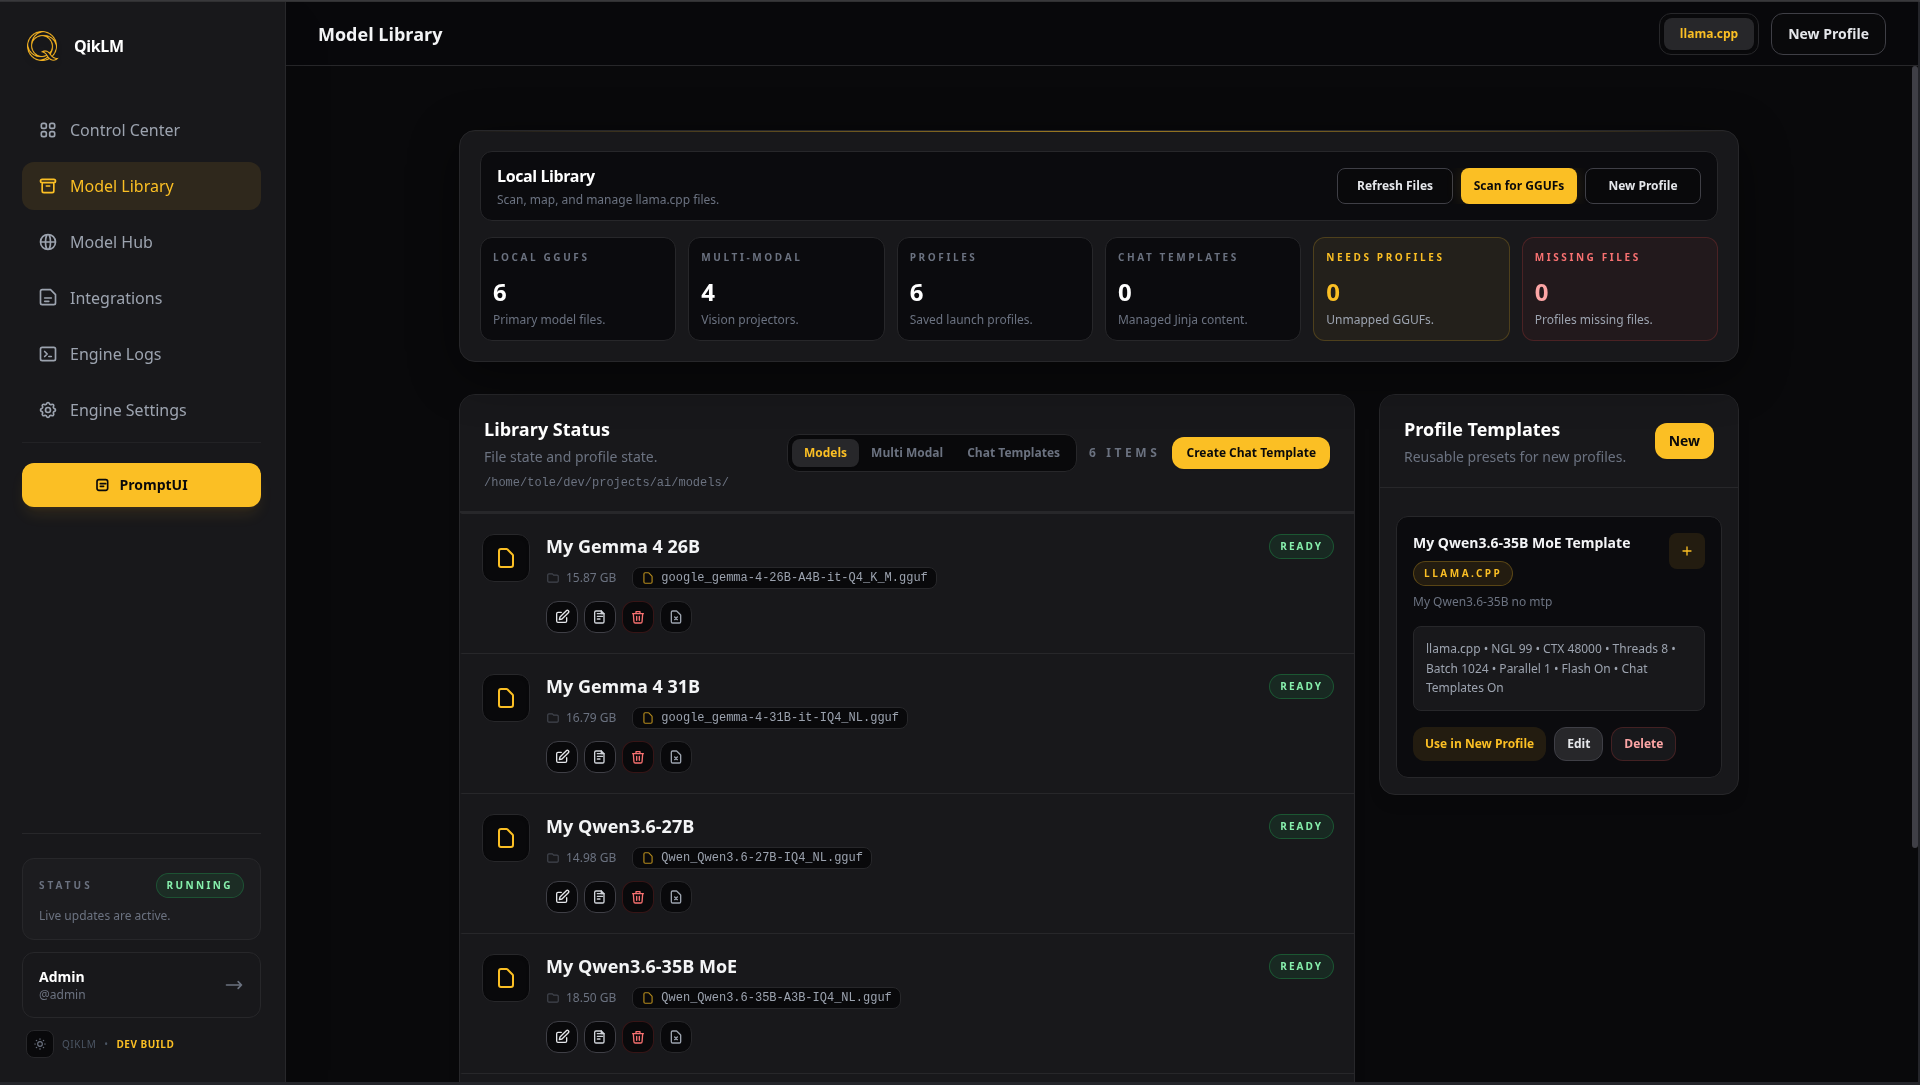This screenshot has height=1085, width=1920.
Task: Click the sign-out arrow next to Admin
Action: point(234,985)
